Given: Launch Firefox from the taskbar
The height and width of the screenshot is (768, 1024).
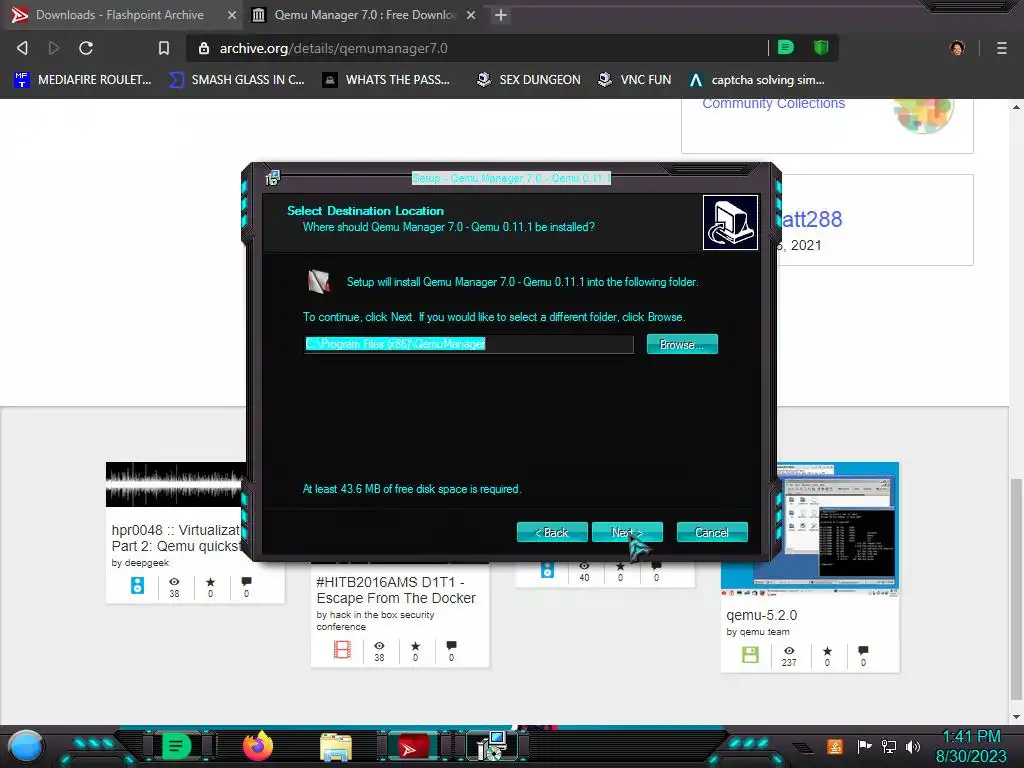Looking at the screenshot, I should point(257,746).
